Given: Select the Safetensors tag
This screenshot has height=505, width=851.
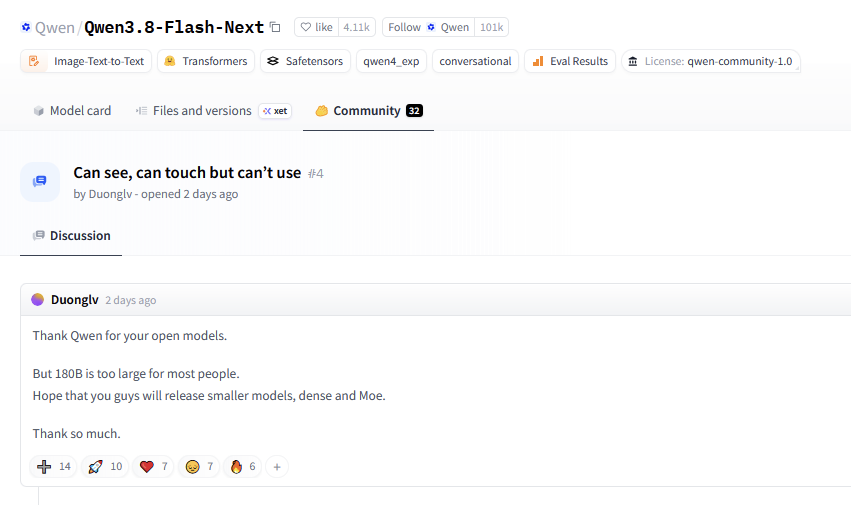Looking at the screenshot, I should [x=306, y=61].
